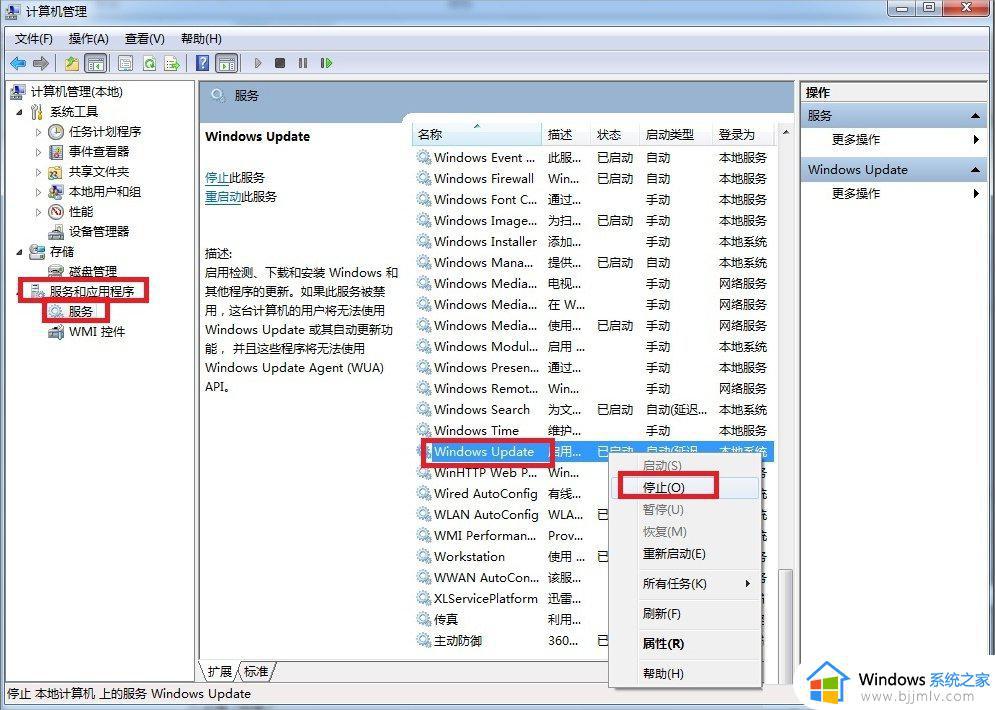This screenshot has width=995, height=710.
Task: Open the 查看(V) menu
Action: (145, 39)
